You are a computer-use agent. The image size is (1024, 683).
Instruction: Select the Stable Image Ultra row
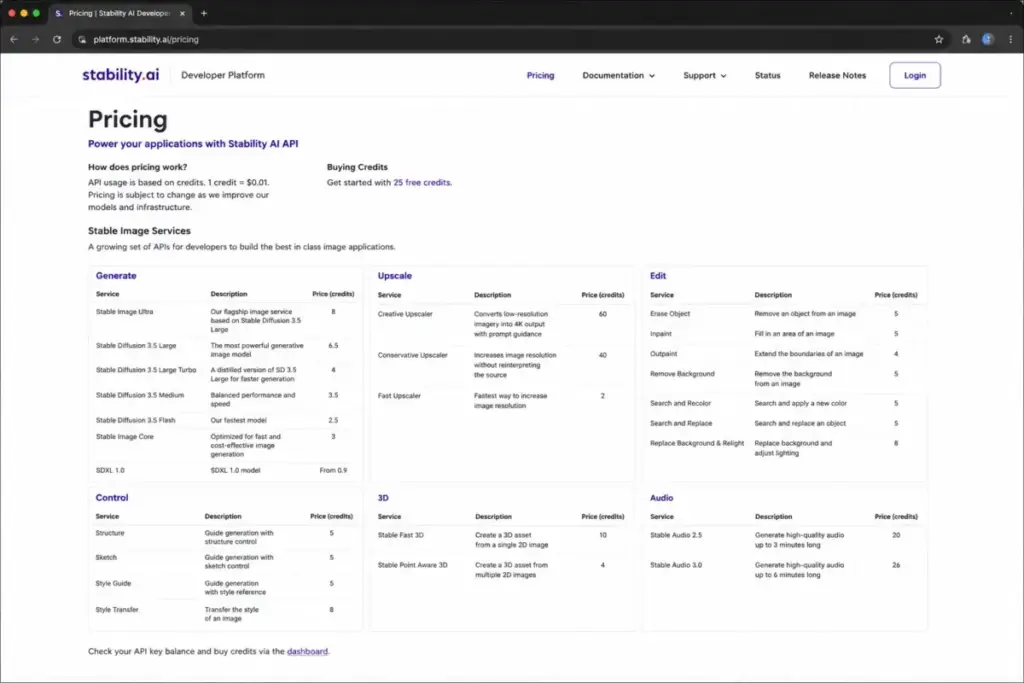(x=225, y=321)
